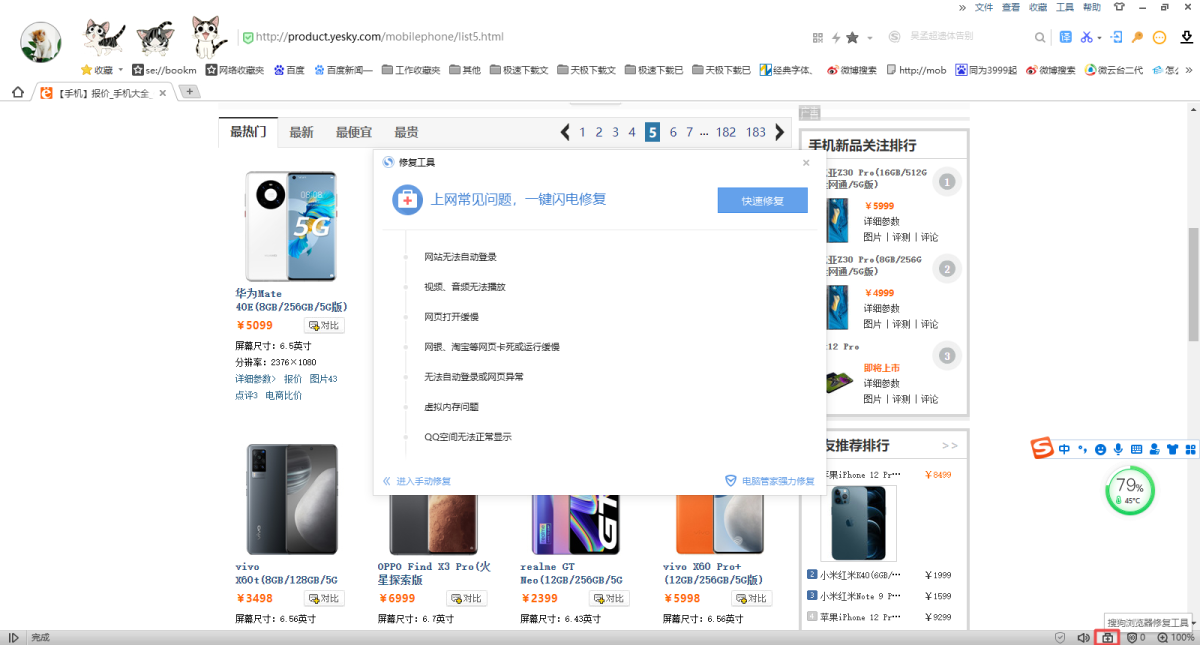Open a new tab with the plus button

190,92
